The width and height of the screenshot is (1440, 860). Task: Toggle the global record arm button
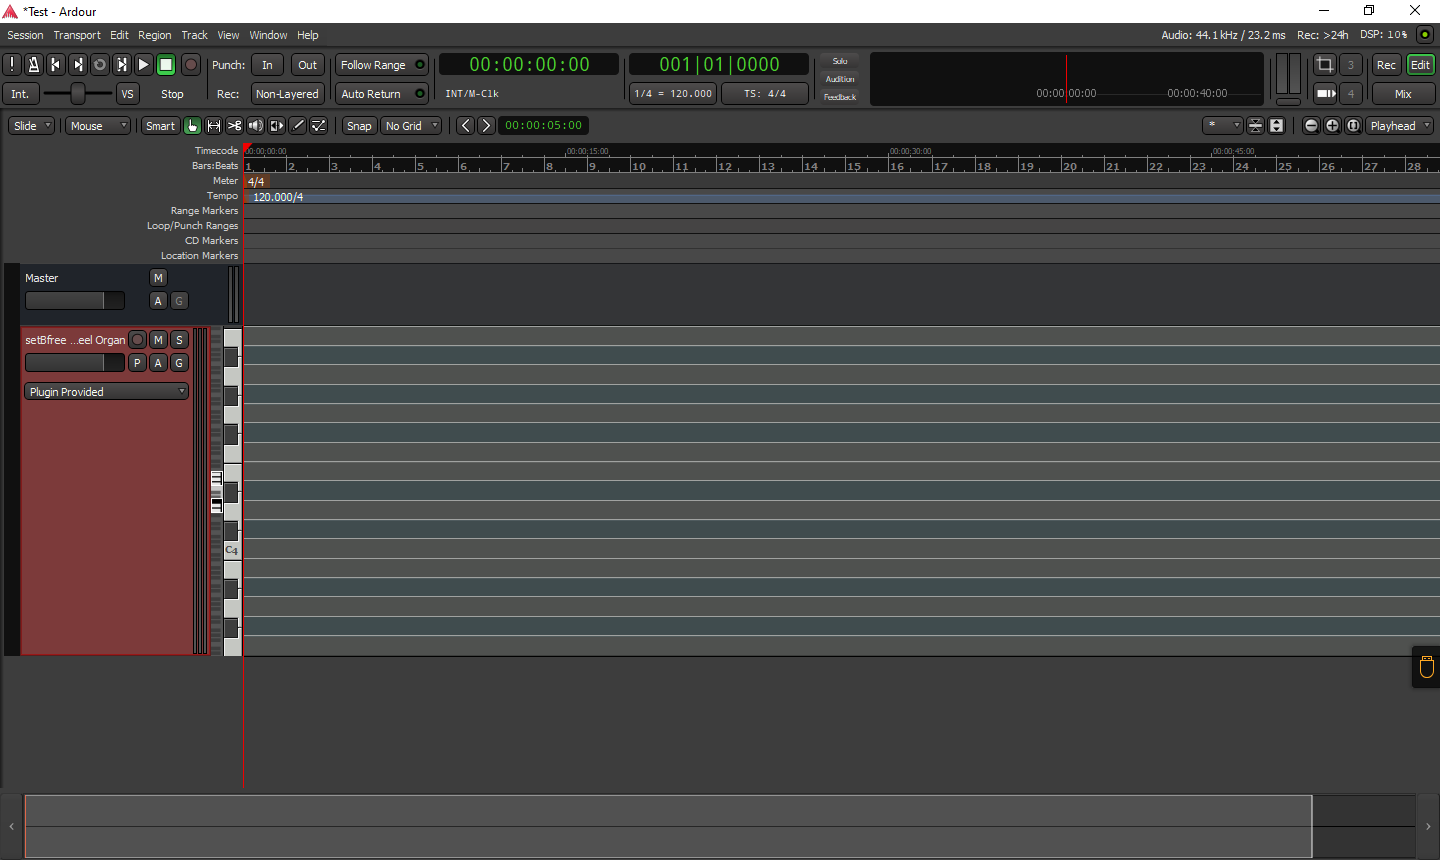(191, 65)
